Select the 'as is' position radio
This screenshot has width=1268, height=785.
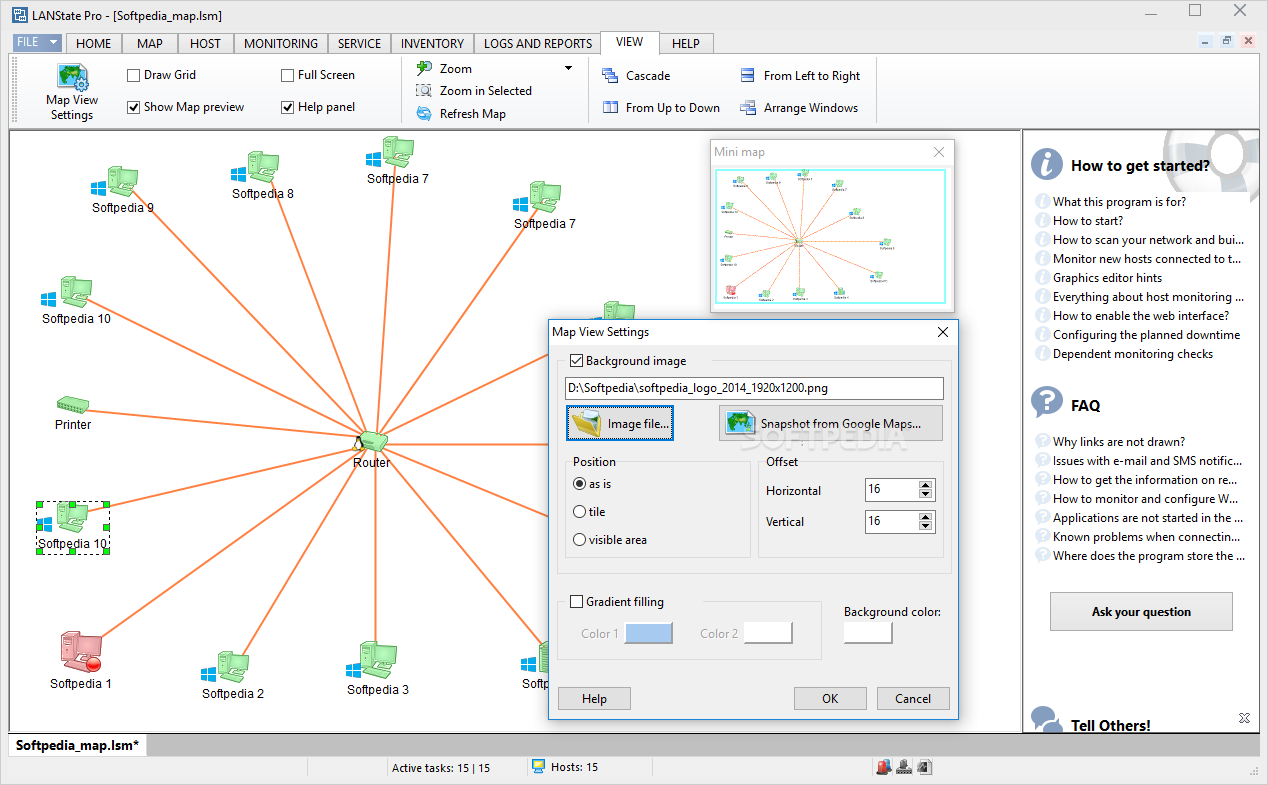579,483
